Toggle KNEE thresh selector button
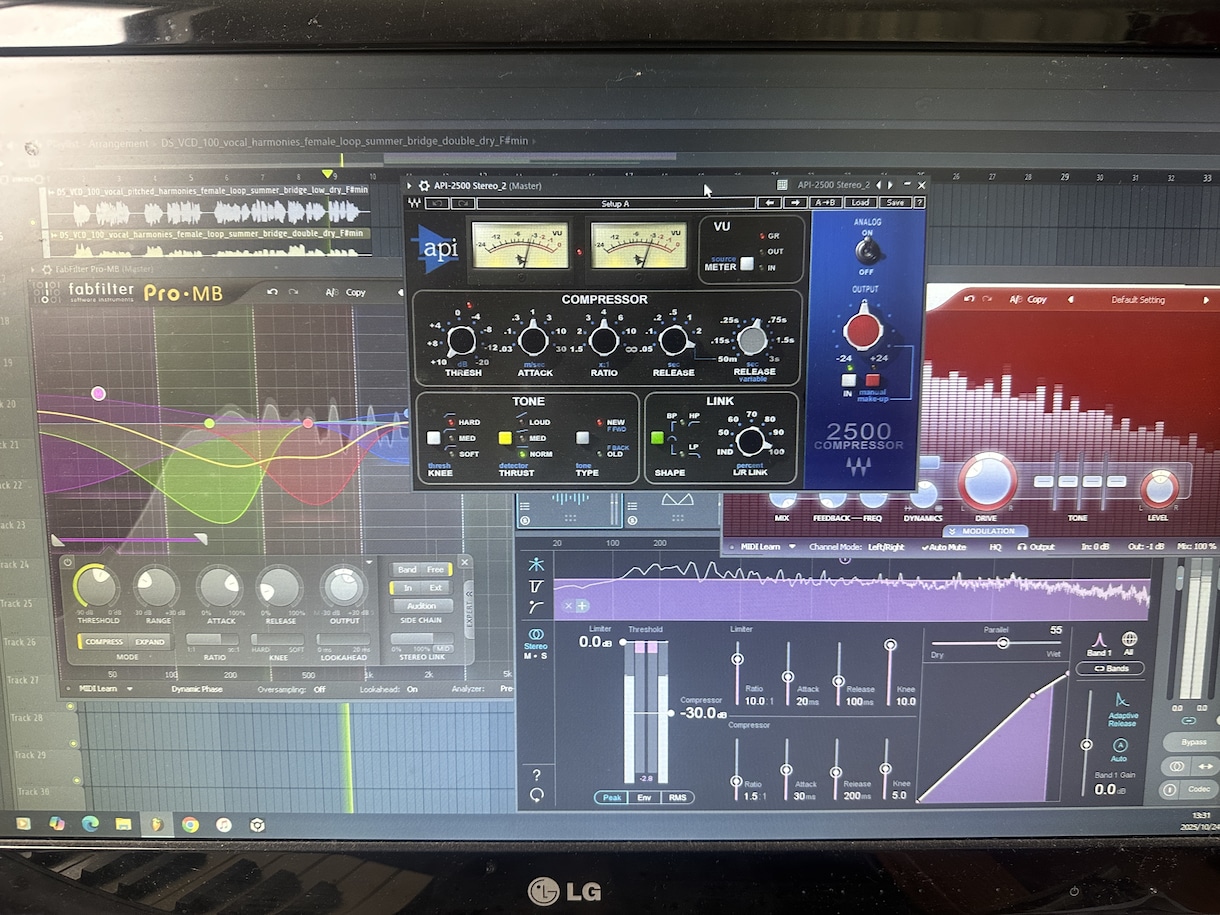Image resolution: width=1220 pixels, height=915 pixels. tap(434, 438)
